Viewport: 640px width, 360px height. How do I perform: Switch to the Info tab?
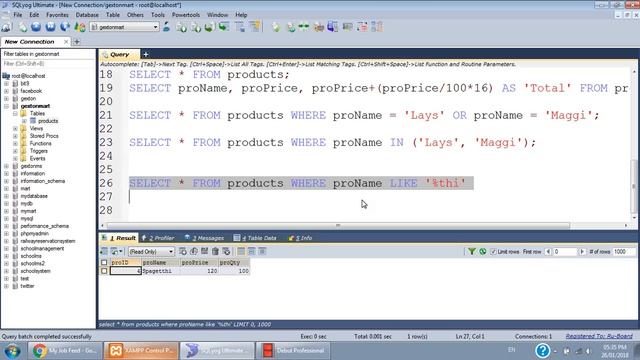300,238
